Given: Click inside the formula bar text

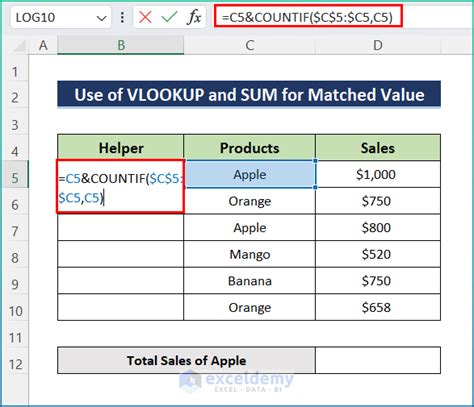Looking at the screenshot, I should pos(308,17).
